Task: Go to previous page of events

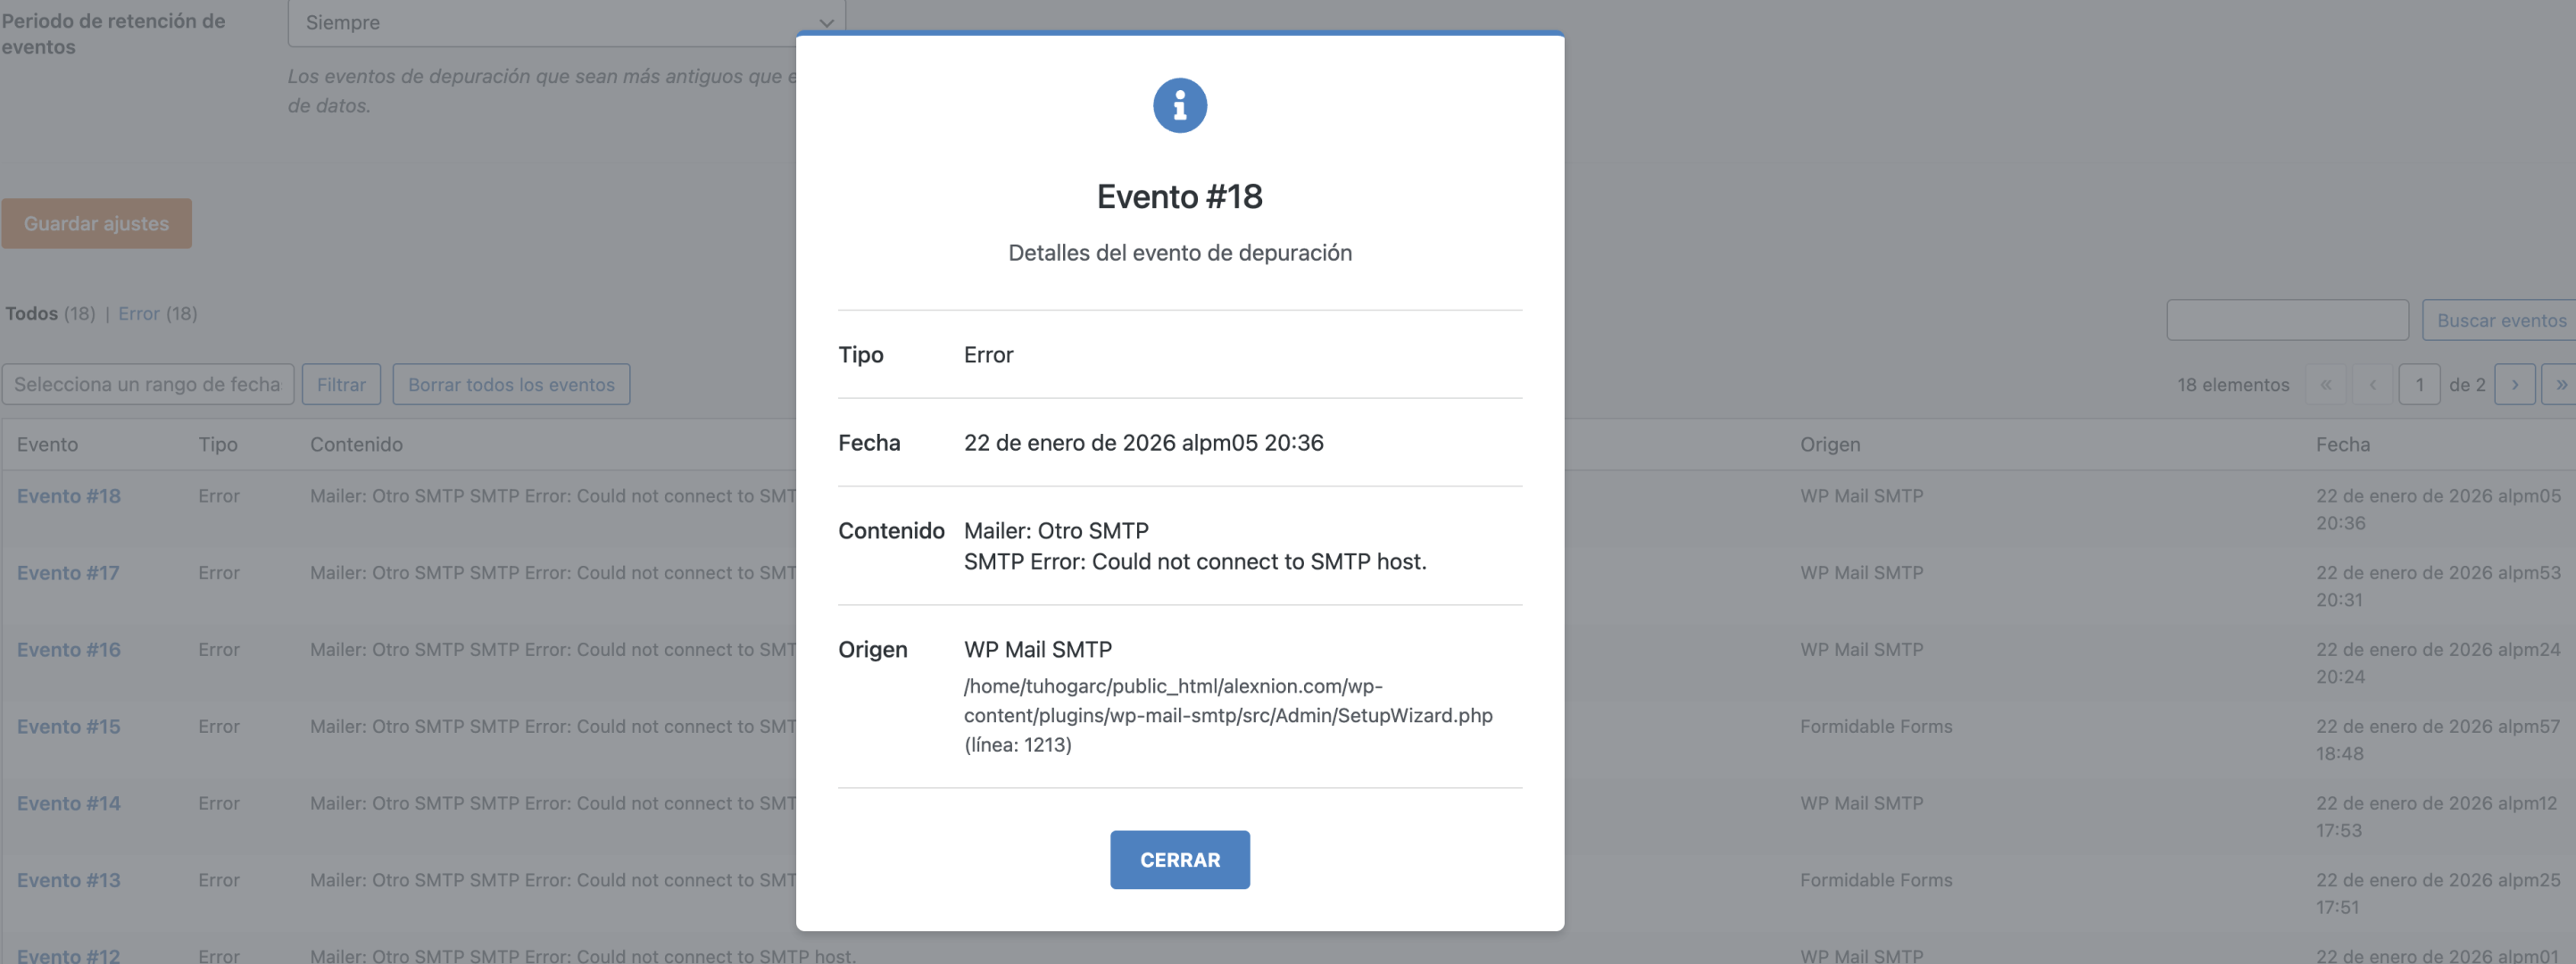Action: [x=2372, y=384]
